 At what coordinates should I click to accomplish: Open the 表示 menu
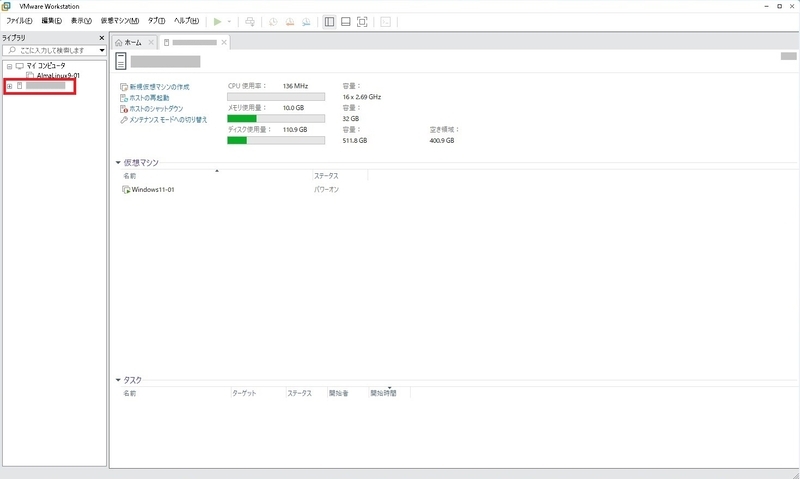(x=81, y=21)
